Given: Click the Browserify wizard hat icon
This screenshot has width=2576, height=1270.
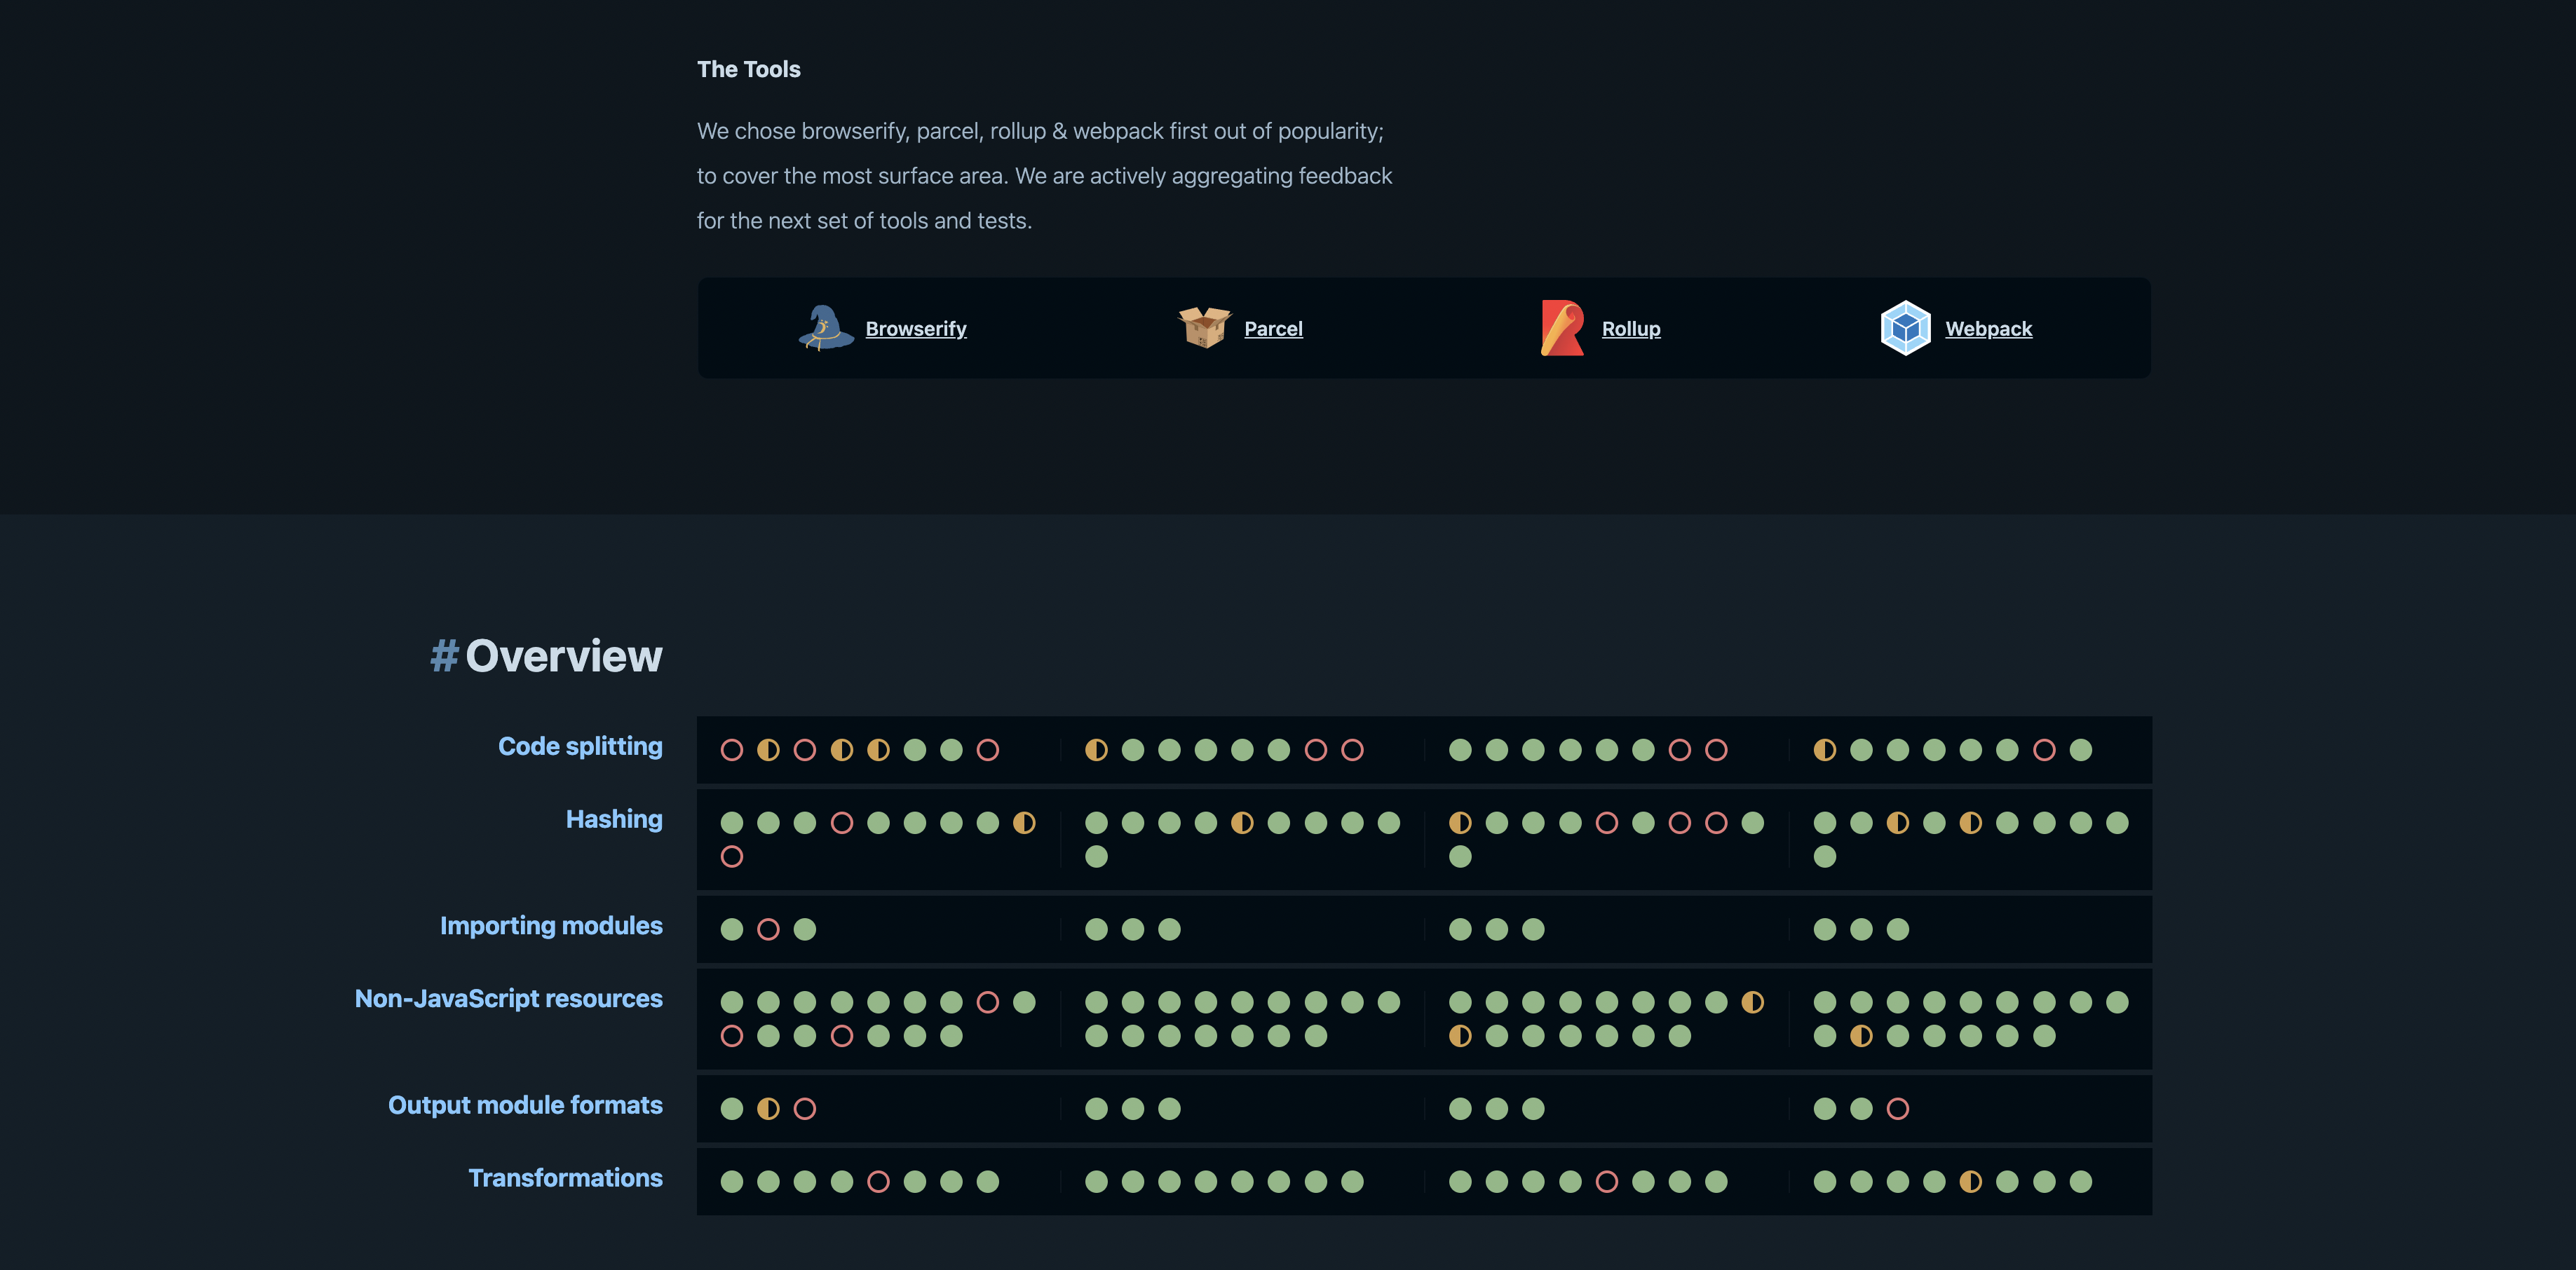Looking at the screenshot, I should pyautogui.click(x=825, y=328).
